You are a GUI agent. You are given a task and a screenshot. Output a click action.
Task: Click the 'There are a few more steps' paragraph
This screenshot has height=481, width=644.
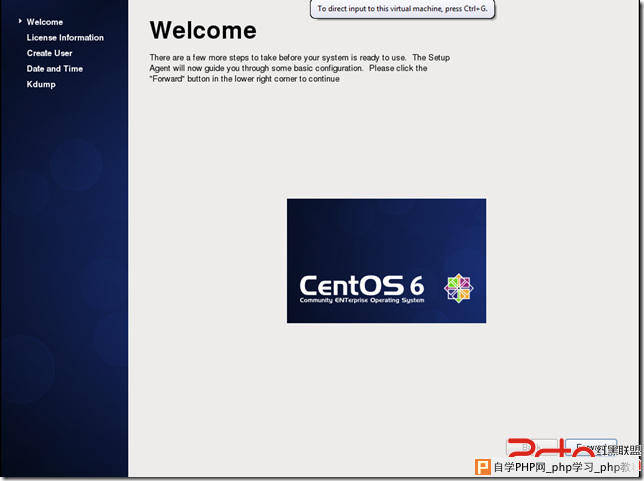coord(299,68)
